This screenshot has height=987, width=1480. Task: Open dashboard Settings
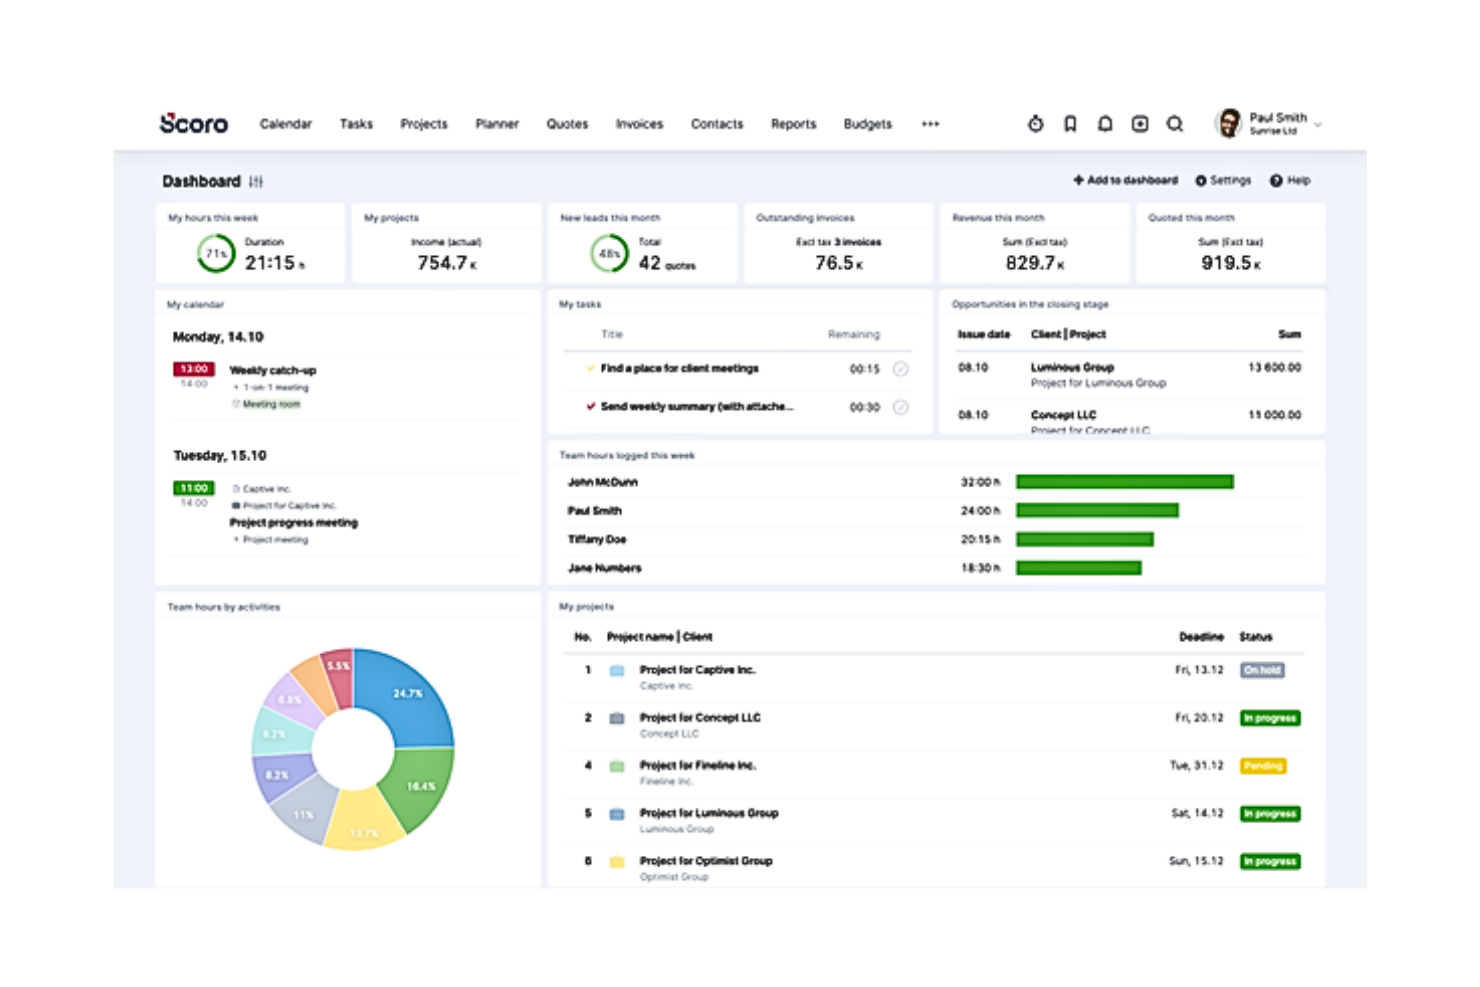coord(1223,181)
